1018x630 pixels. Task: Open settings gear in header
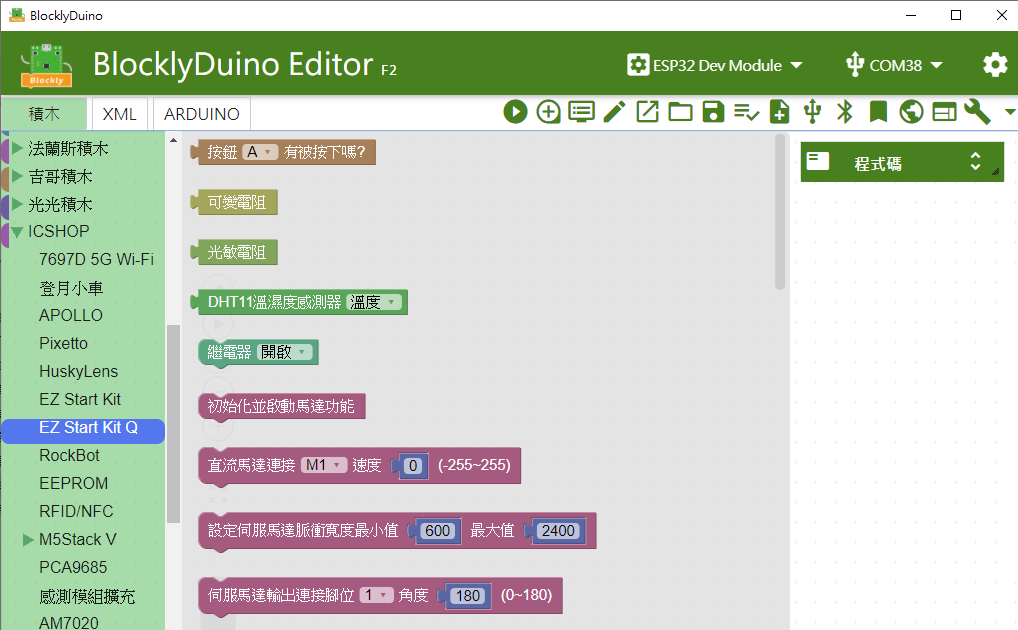(x=995, y=65)
